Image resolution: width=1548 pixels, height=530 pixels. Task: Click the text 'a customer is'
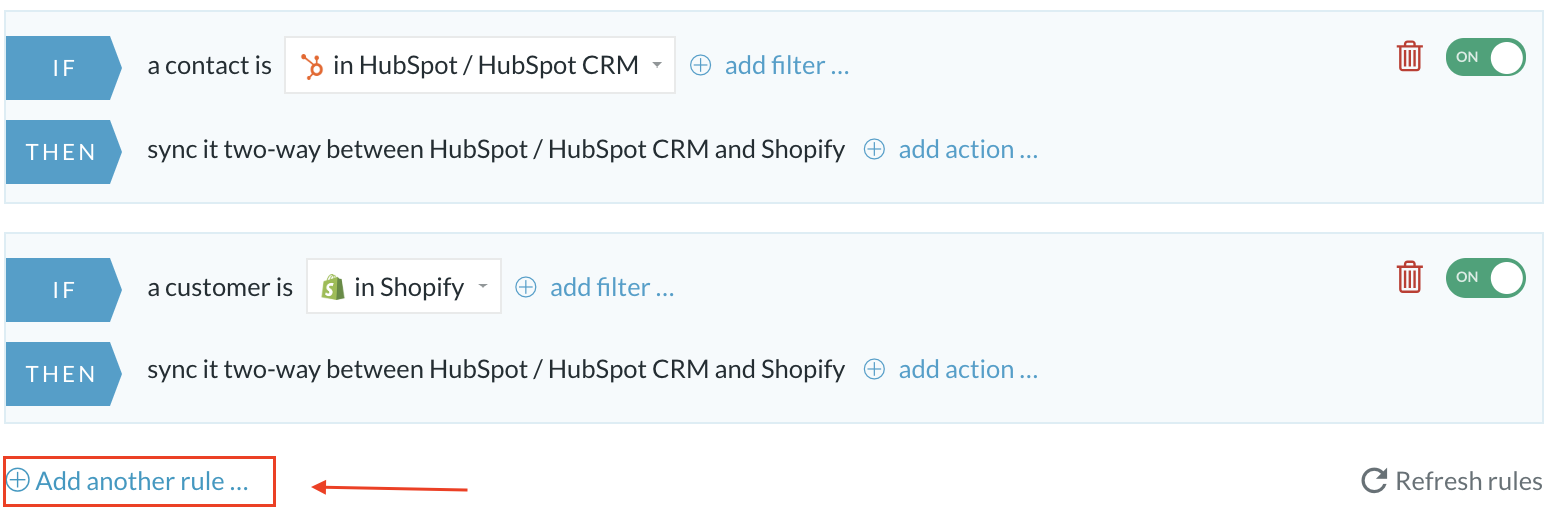[x=221, y=288]
